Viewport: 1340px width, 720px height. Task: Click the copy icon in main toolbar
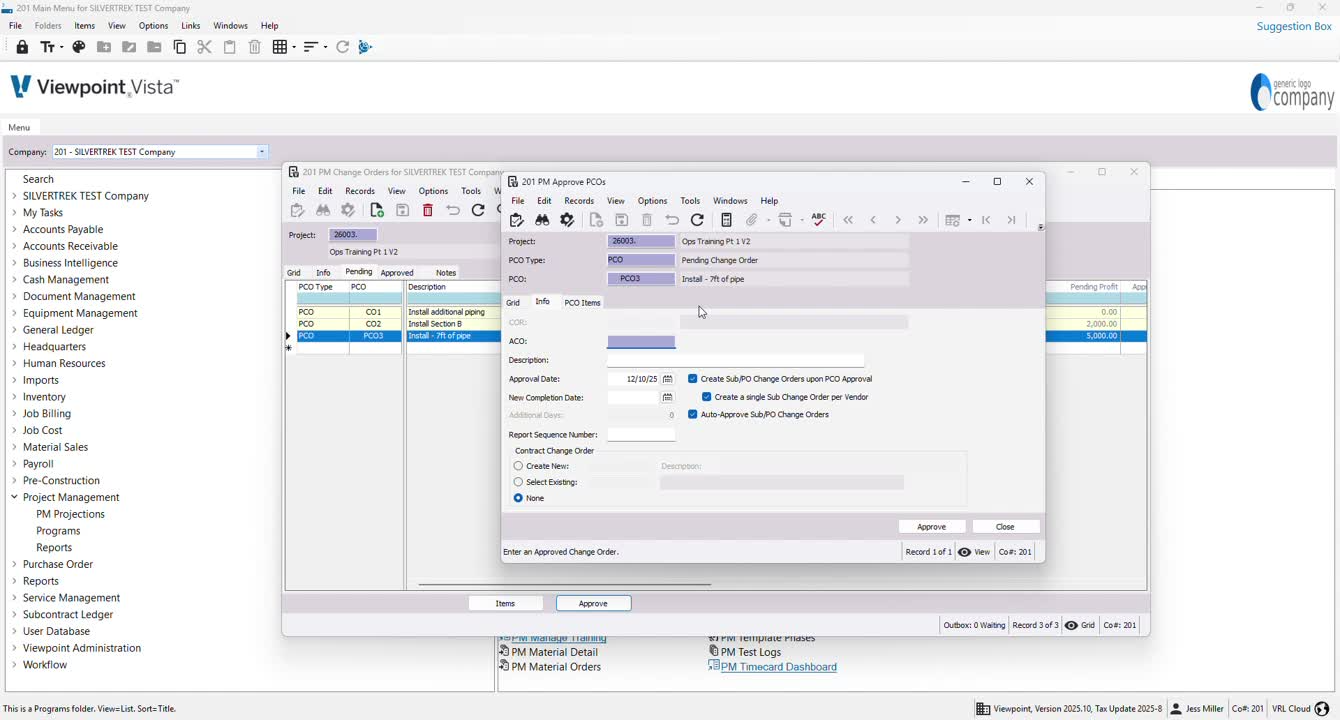click(180, 47)
